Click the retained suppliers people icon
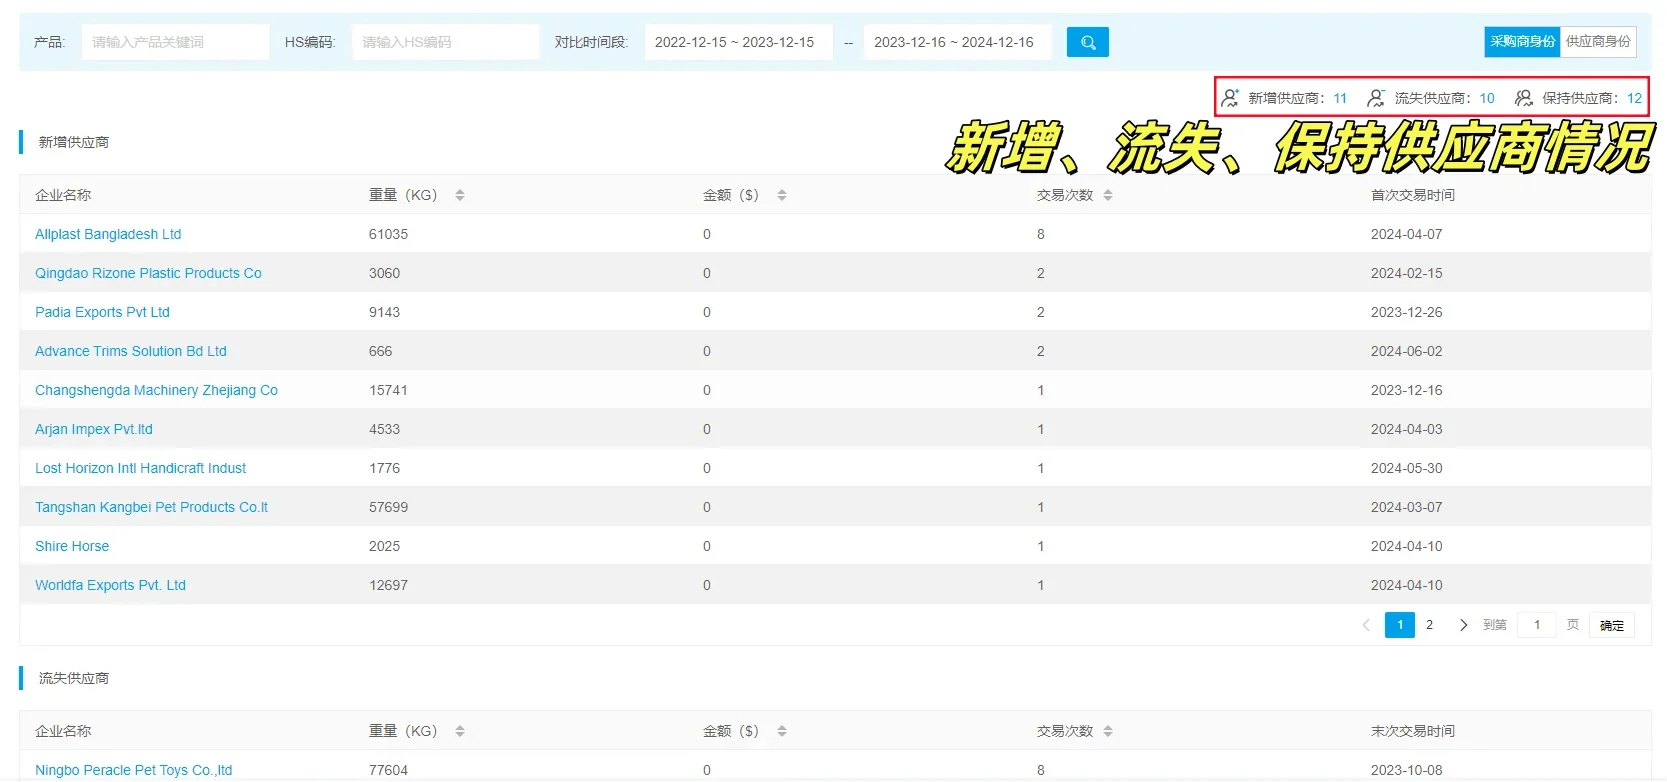This screenshot has width=1667, height=782. 1523,98
